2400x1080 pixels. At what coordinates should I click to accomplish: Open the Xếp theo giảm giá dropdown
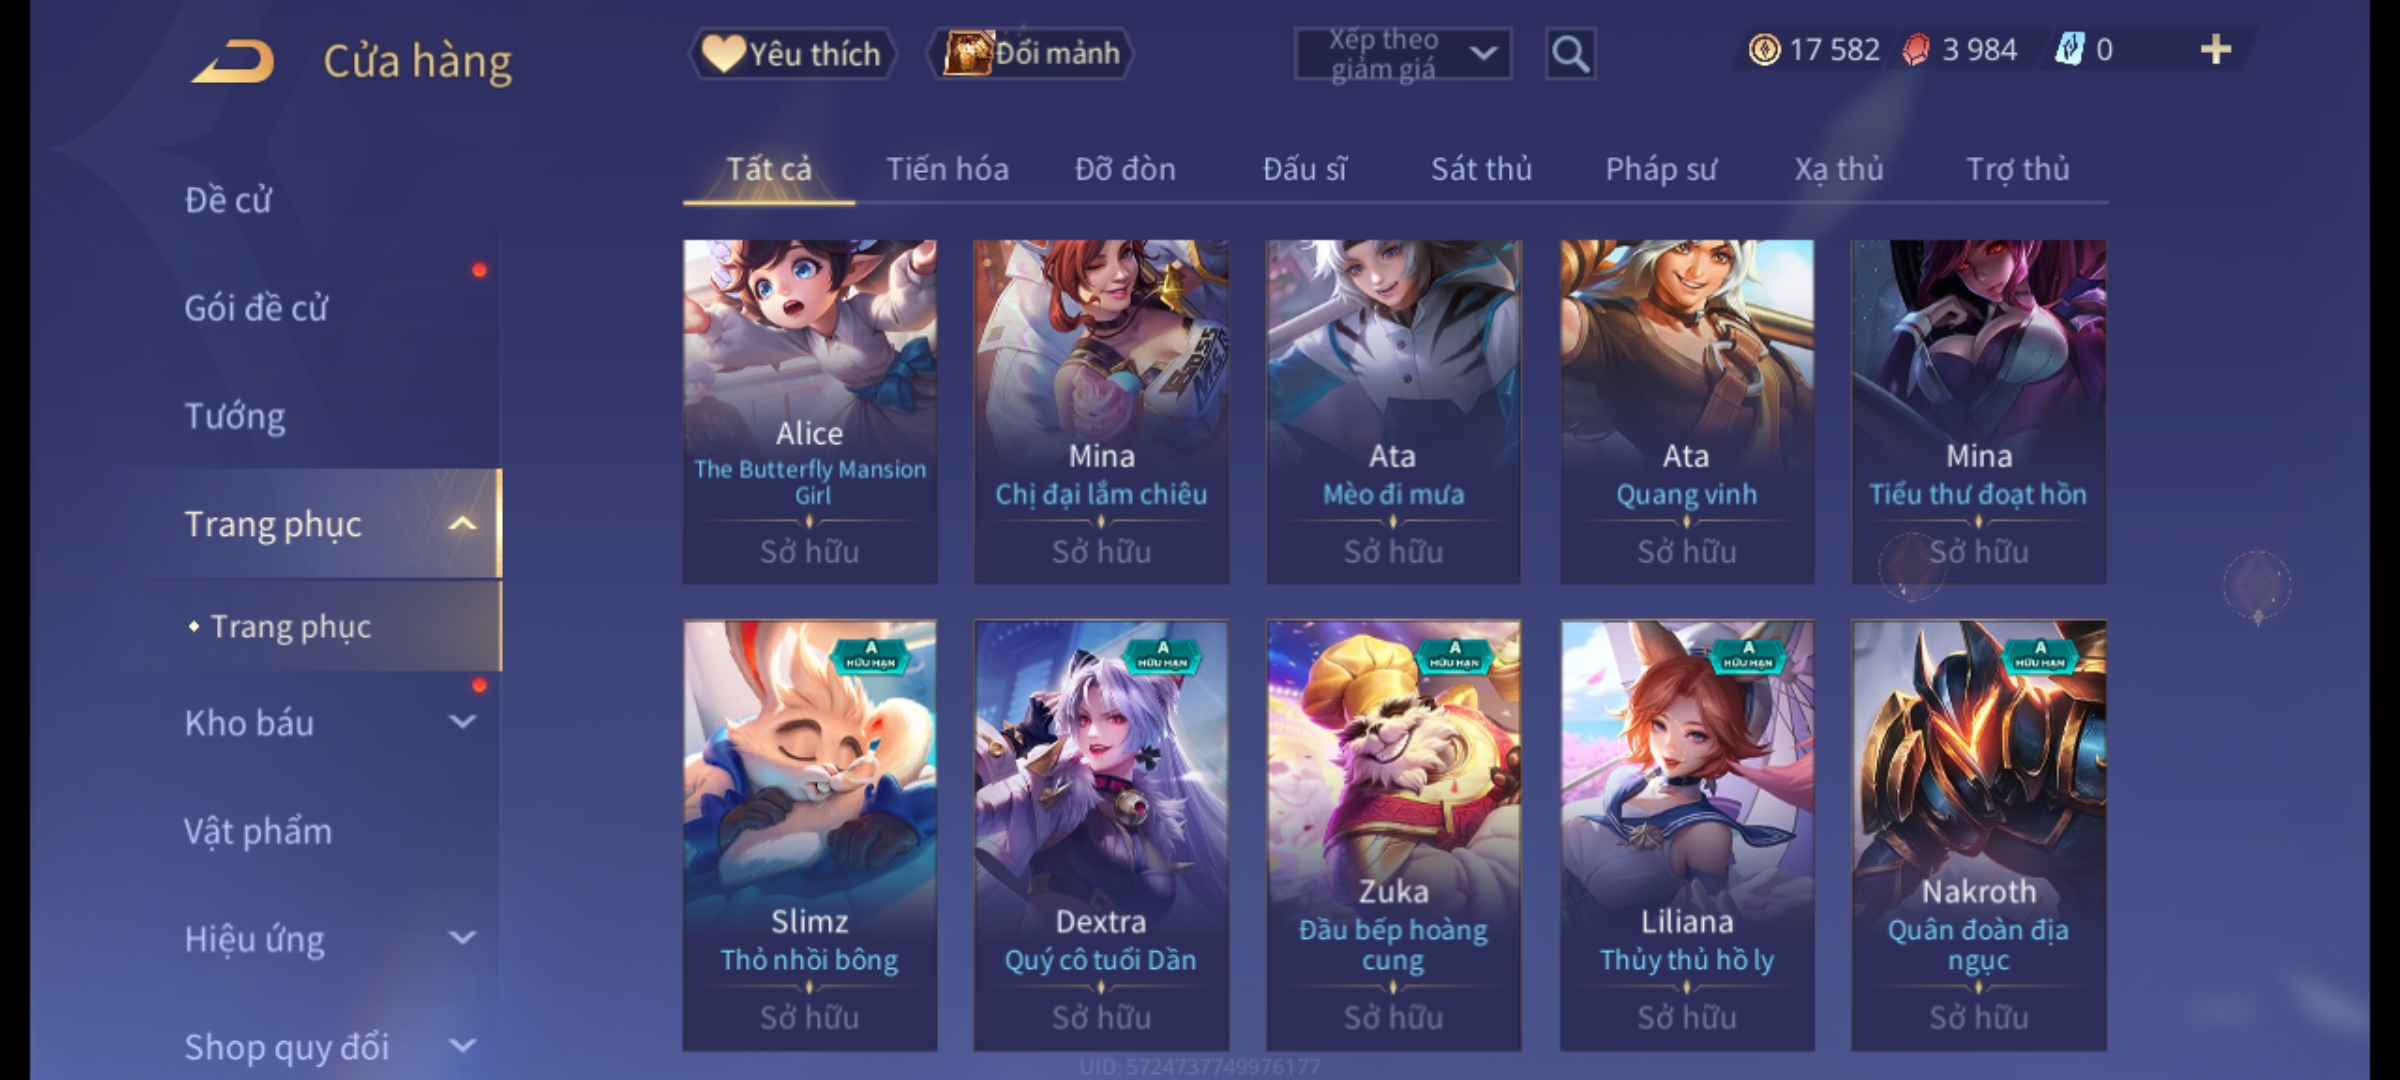pos(1402,54)
